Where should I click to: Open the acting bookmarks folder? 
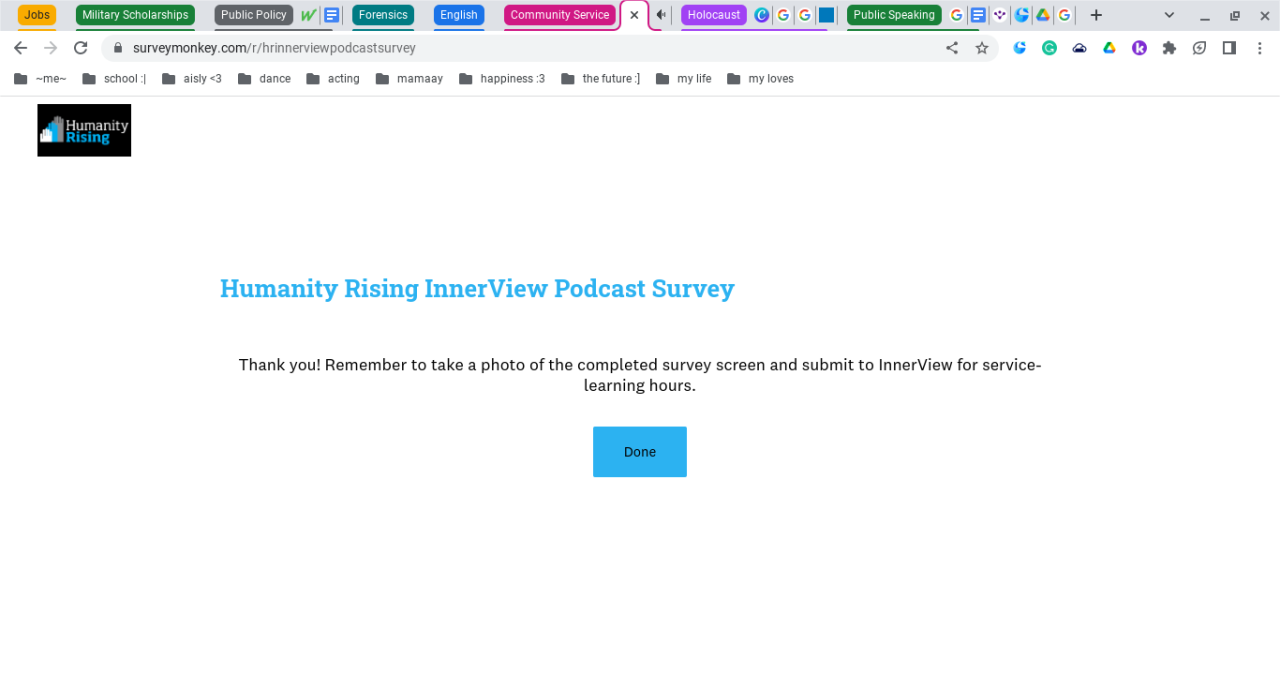tap(333, 79)
